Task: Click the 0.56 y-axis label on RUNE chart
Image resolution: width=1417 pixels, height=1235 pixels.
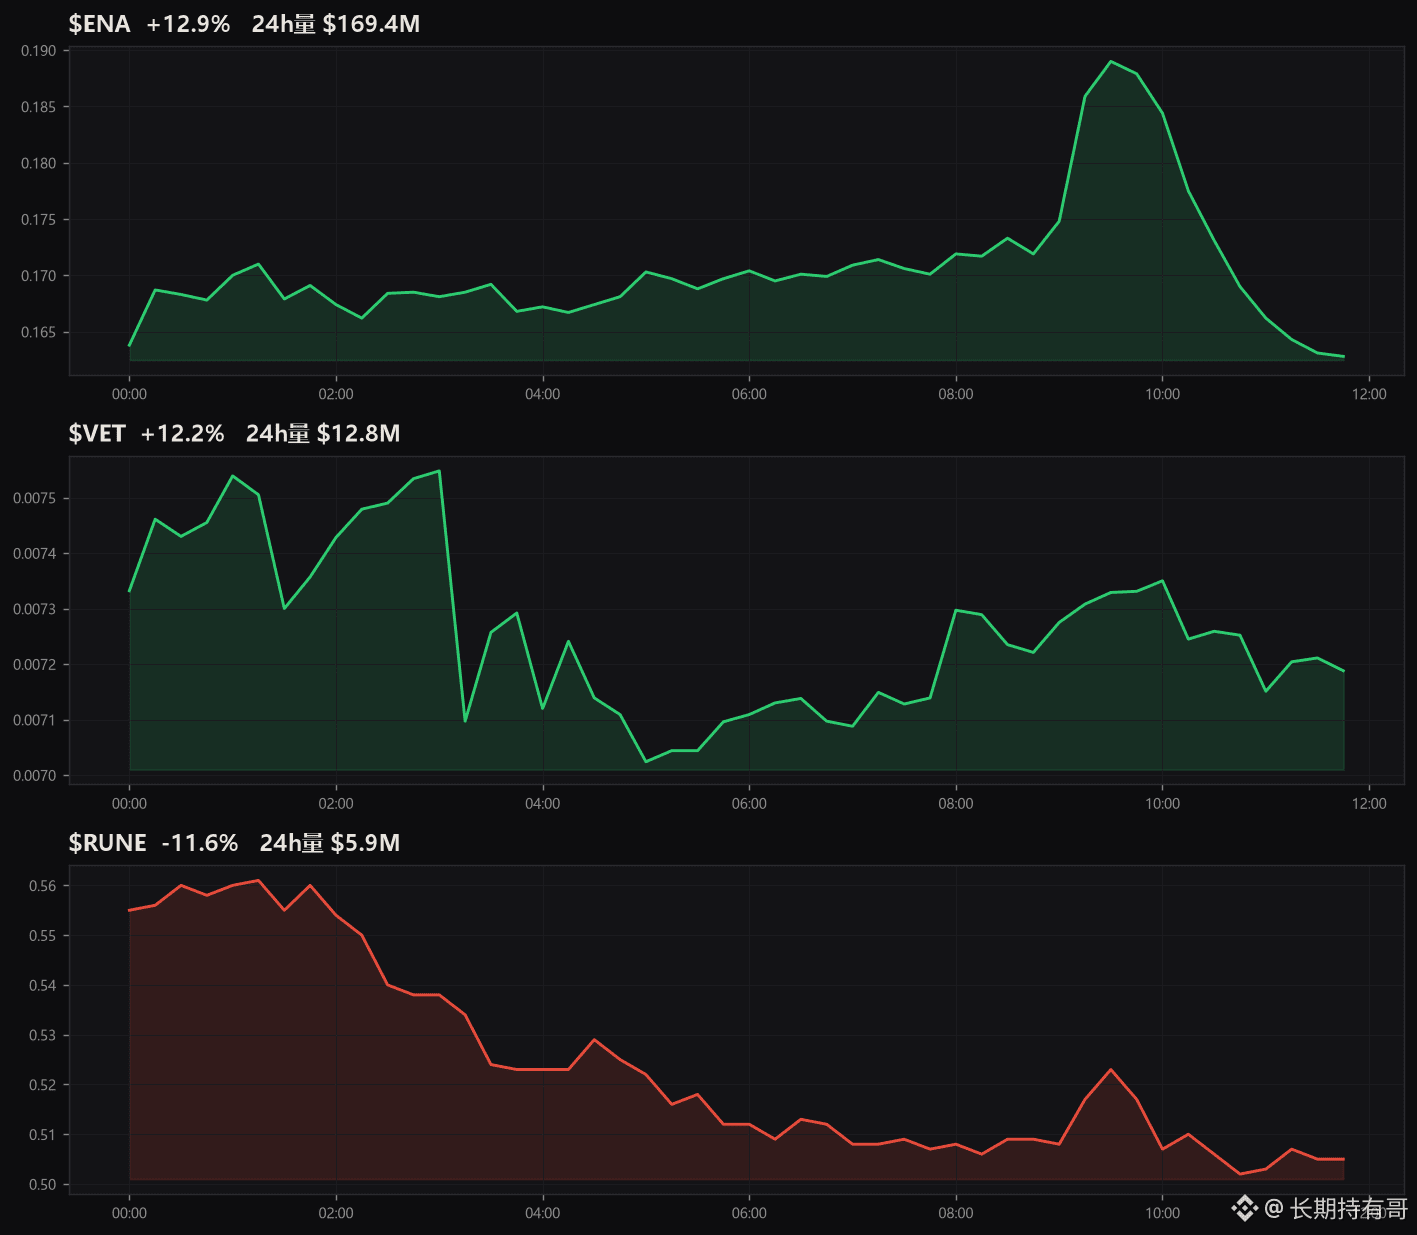Action: [x=42, y=886]
